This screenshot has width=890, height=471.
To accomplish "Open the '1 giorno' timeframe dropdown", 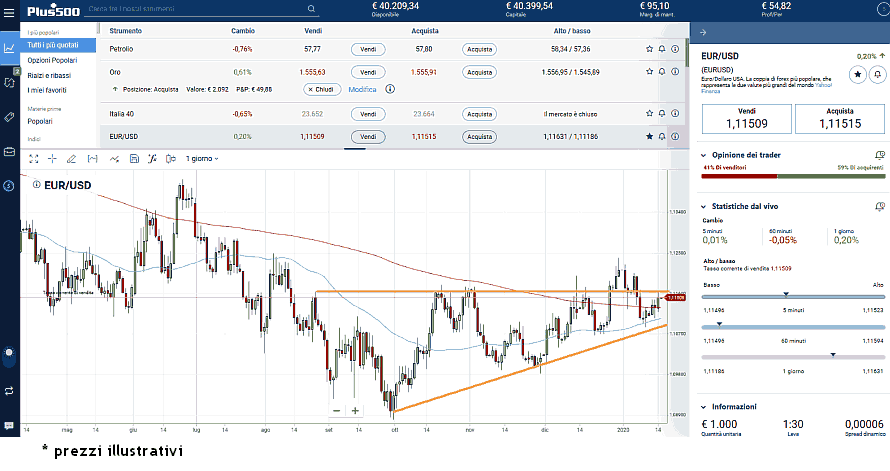I will [x=202, y=158].
